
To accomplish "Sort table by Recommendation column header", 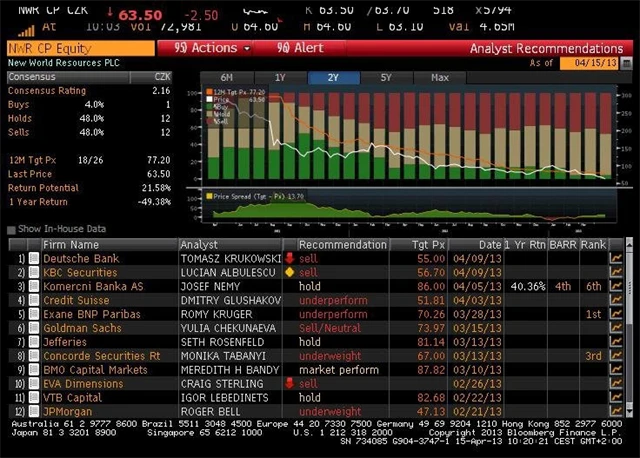I will click(335, 244).
